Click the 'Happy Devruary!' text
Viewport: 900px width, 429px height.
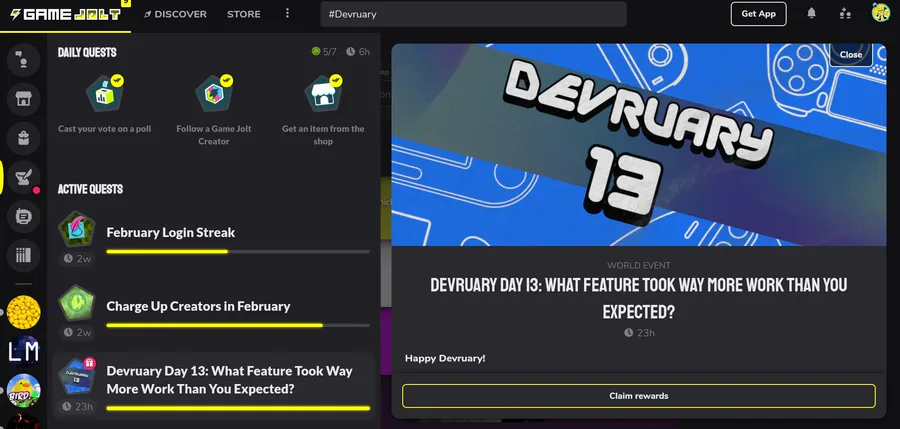445,358
